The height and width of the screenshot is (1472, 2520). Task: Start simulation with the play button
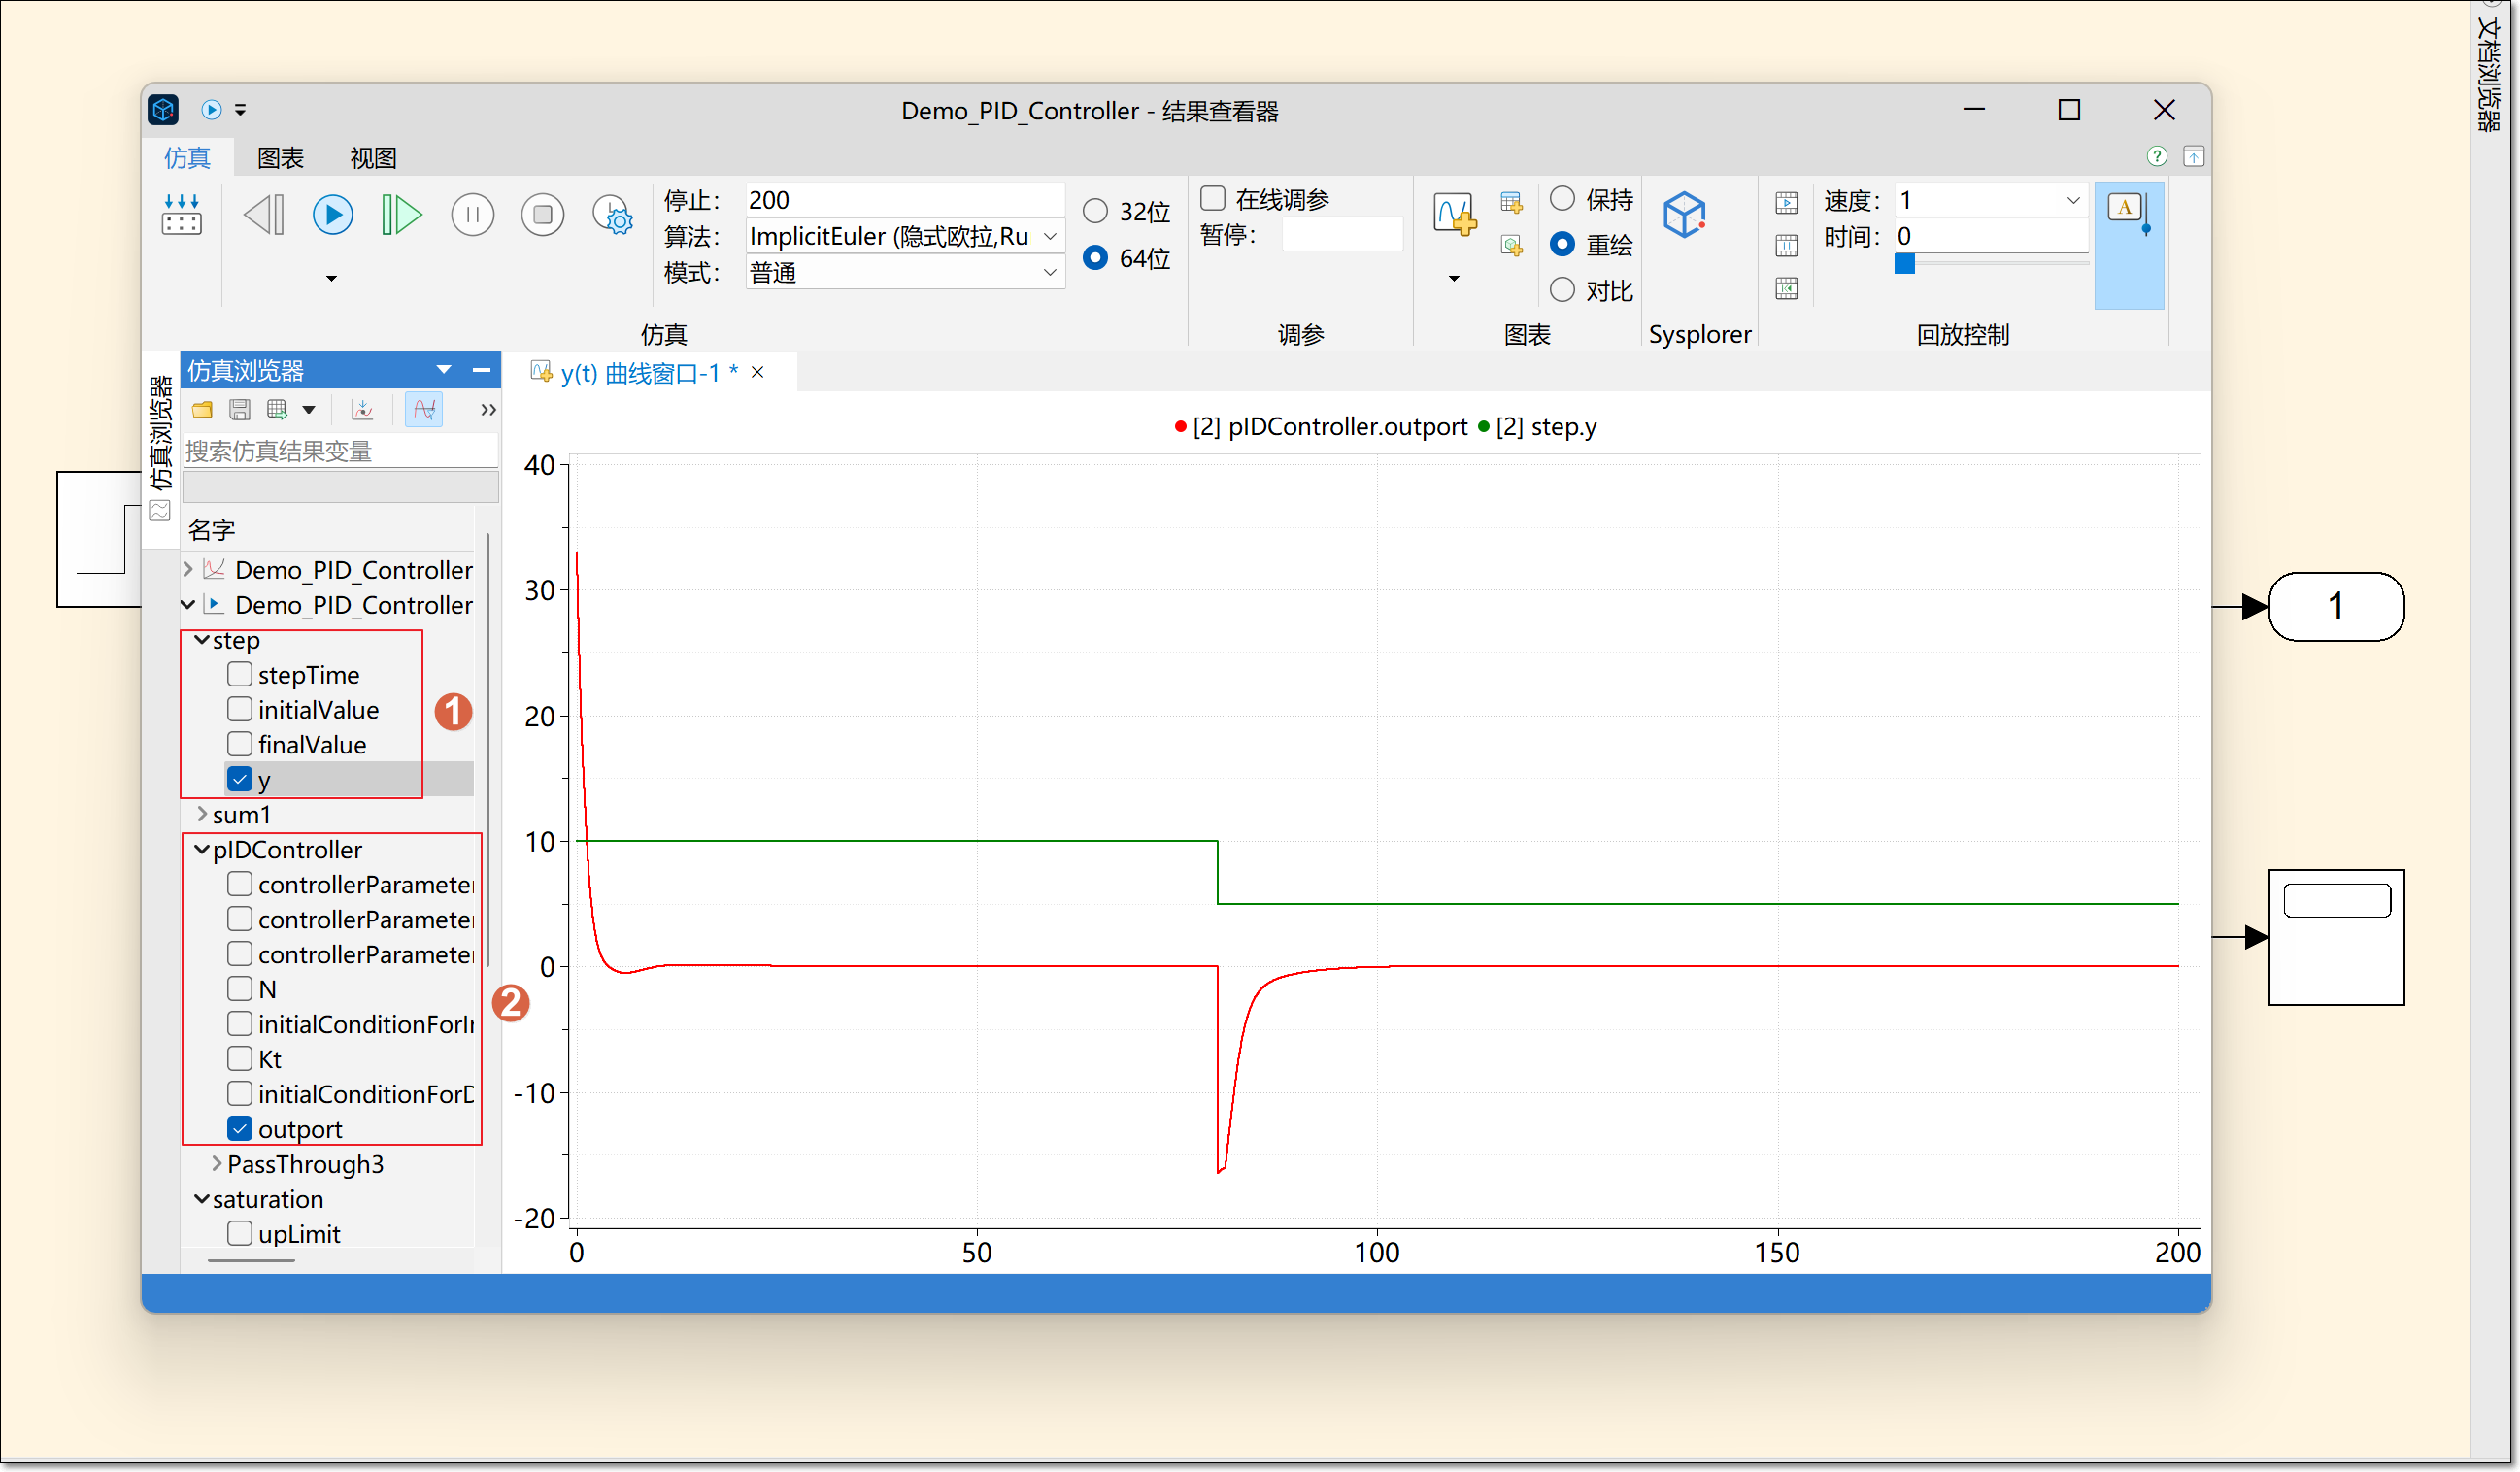[332, 215]
